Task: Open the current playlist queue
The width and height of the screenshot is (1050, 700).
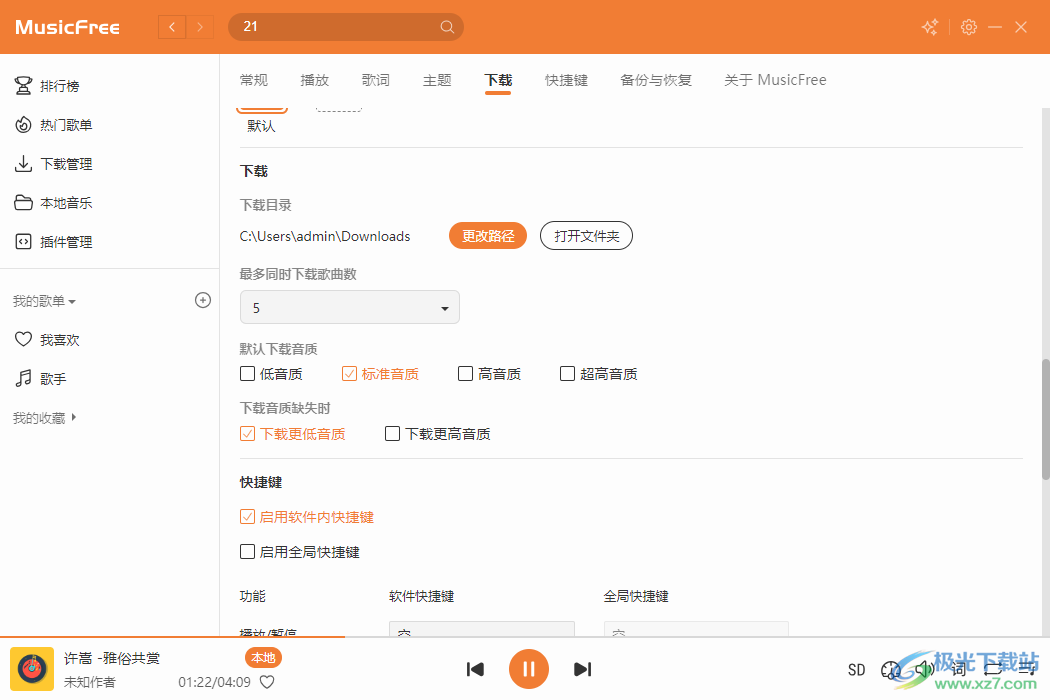Action: pyautogui.click(x=1027, y=669)
